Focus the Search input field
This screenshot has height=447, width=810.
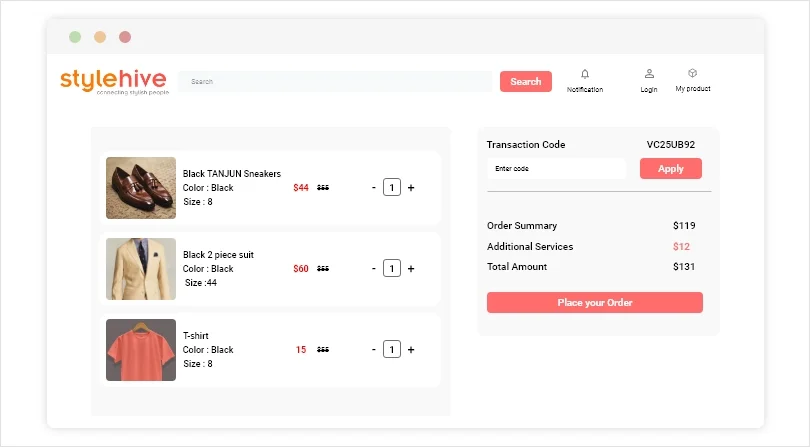point(335,82)
